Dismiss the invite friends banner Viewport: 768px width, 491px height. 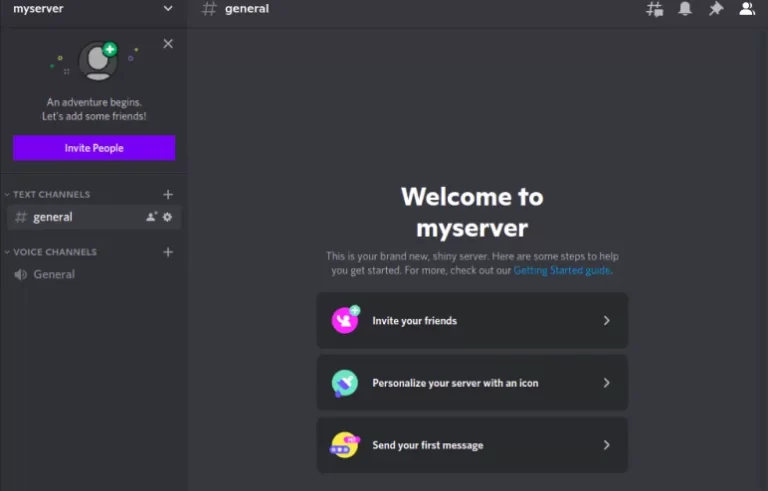(x=168, y=44)
